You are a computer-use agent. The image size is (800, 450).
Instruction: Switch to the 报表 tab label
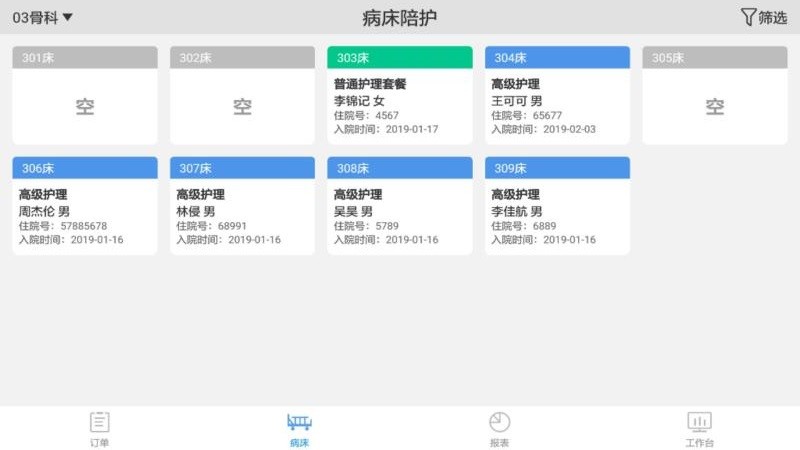(x=499, y=442)
